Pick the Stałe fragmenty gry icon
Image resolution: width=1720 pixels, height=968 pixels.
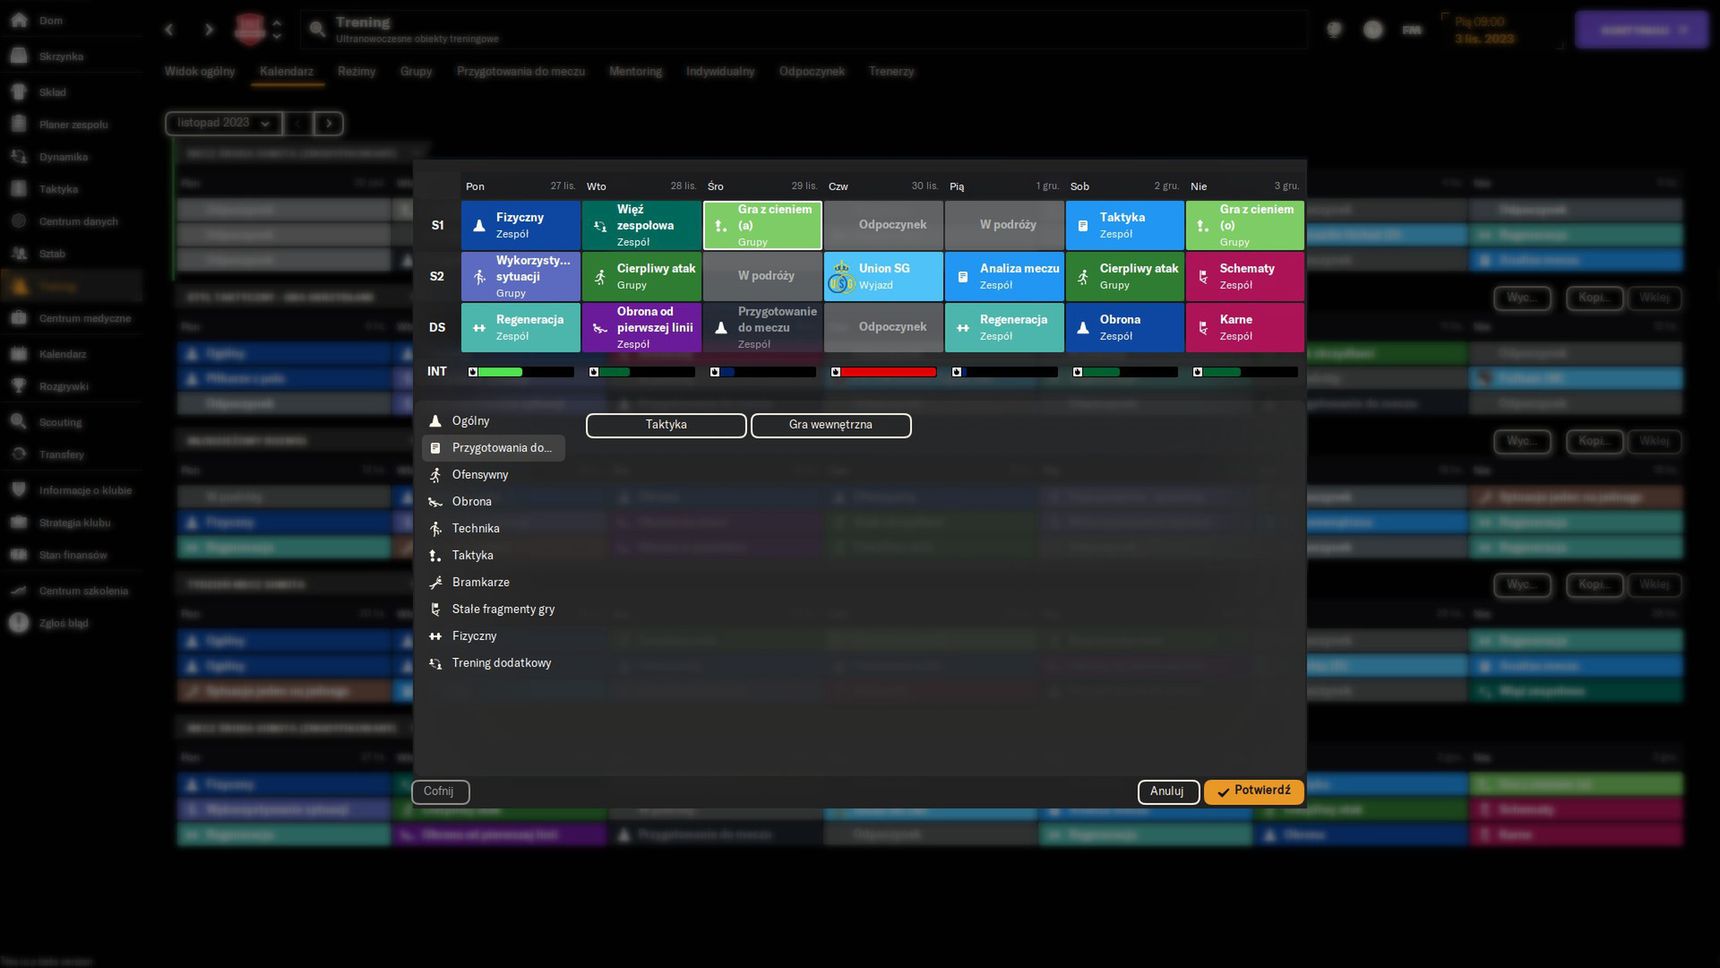pos(435,609)
